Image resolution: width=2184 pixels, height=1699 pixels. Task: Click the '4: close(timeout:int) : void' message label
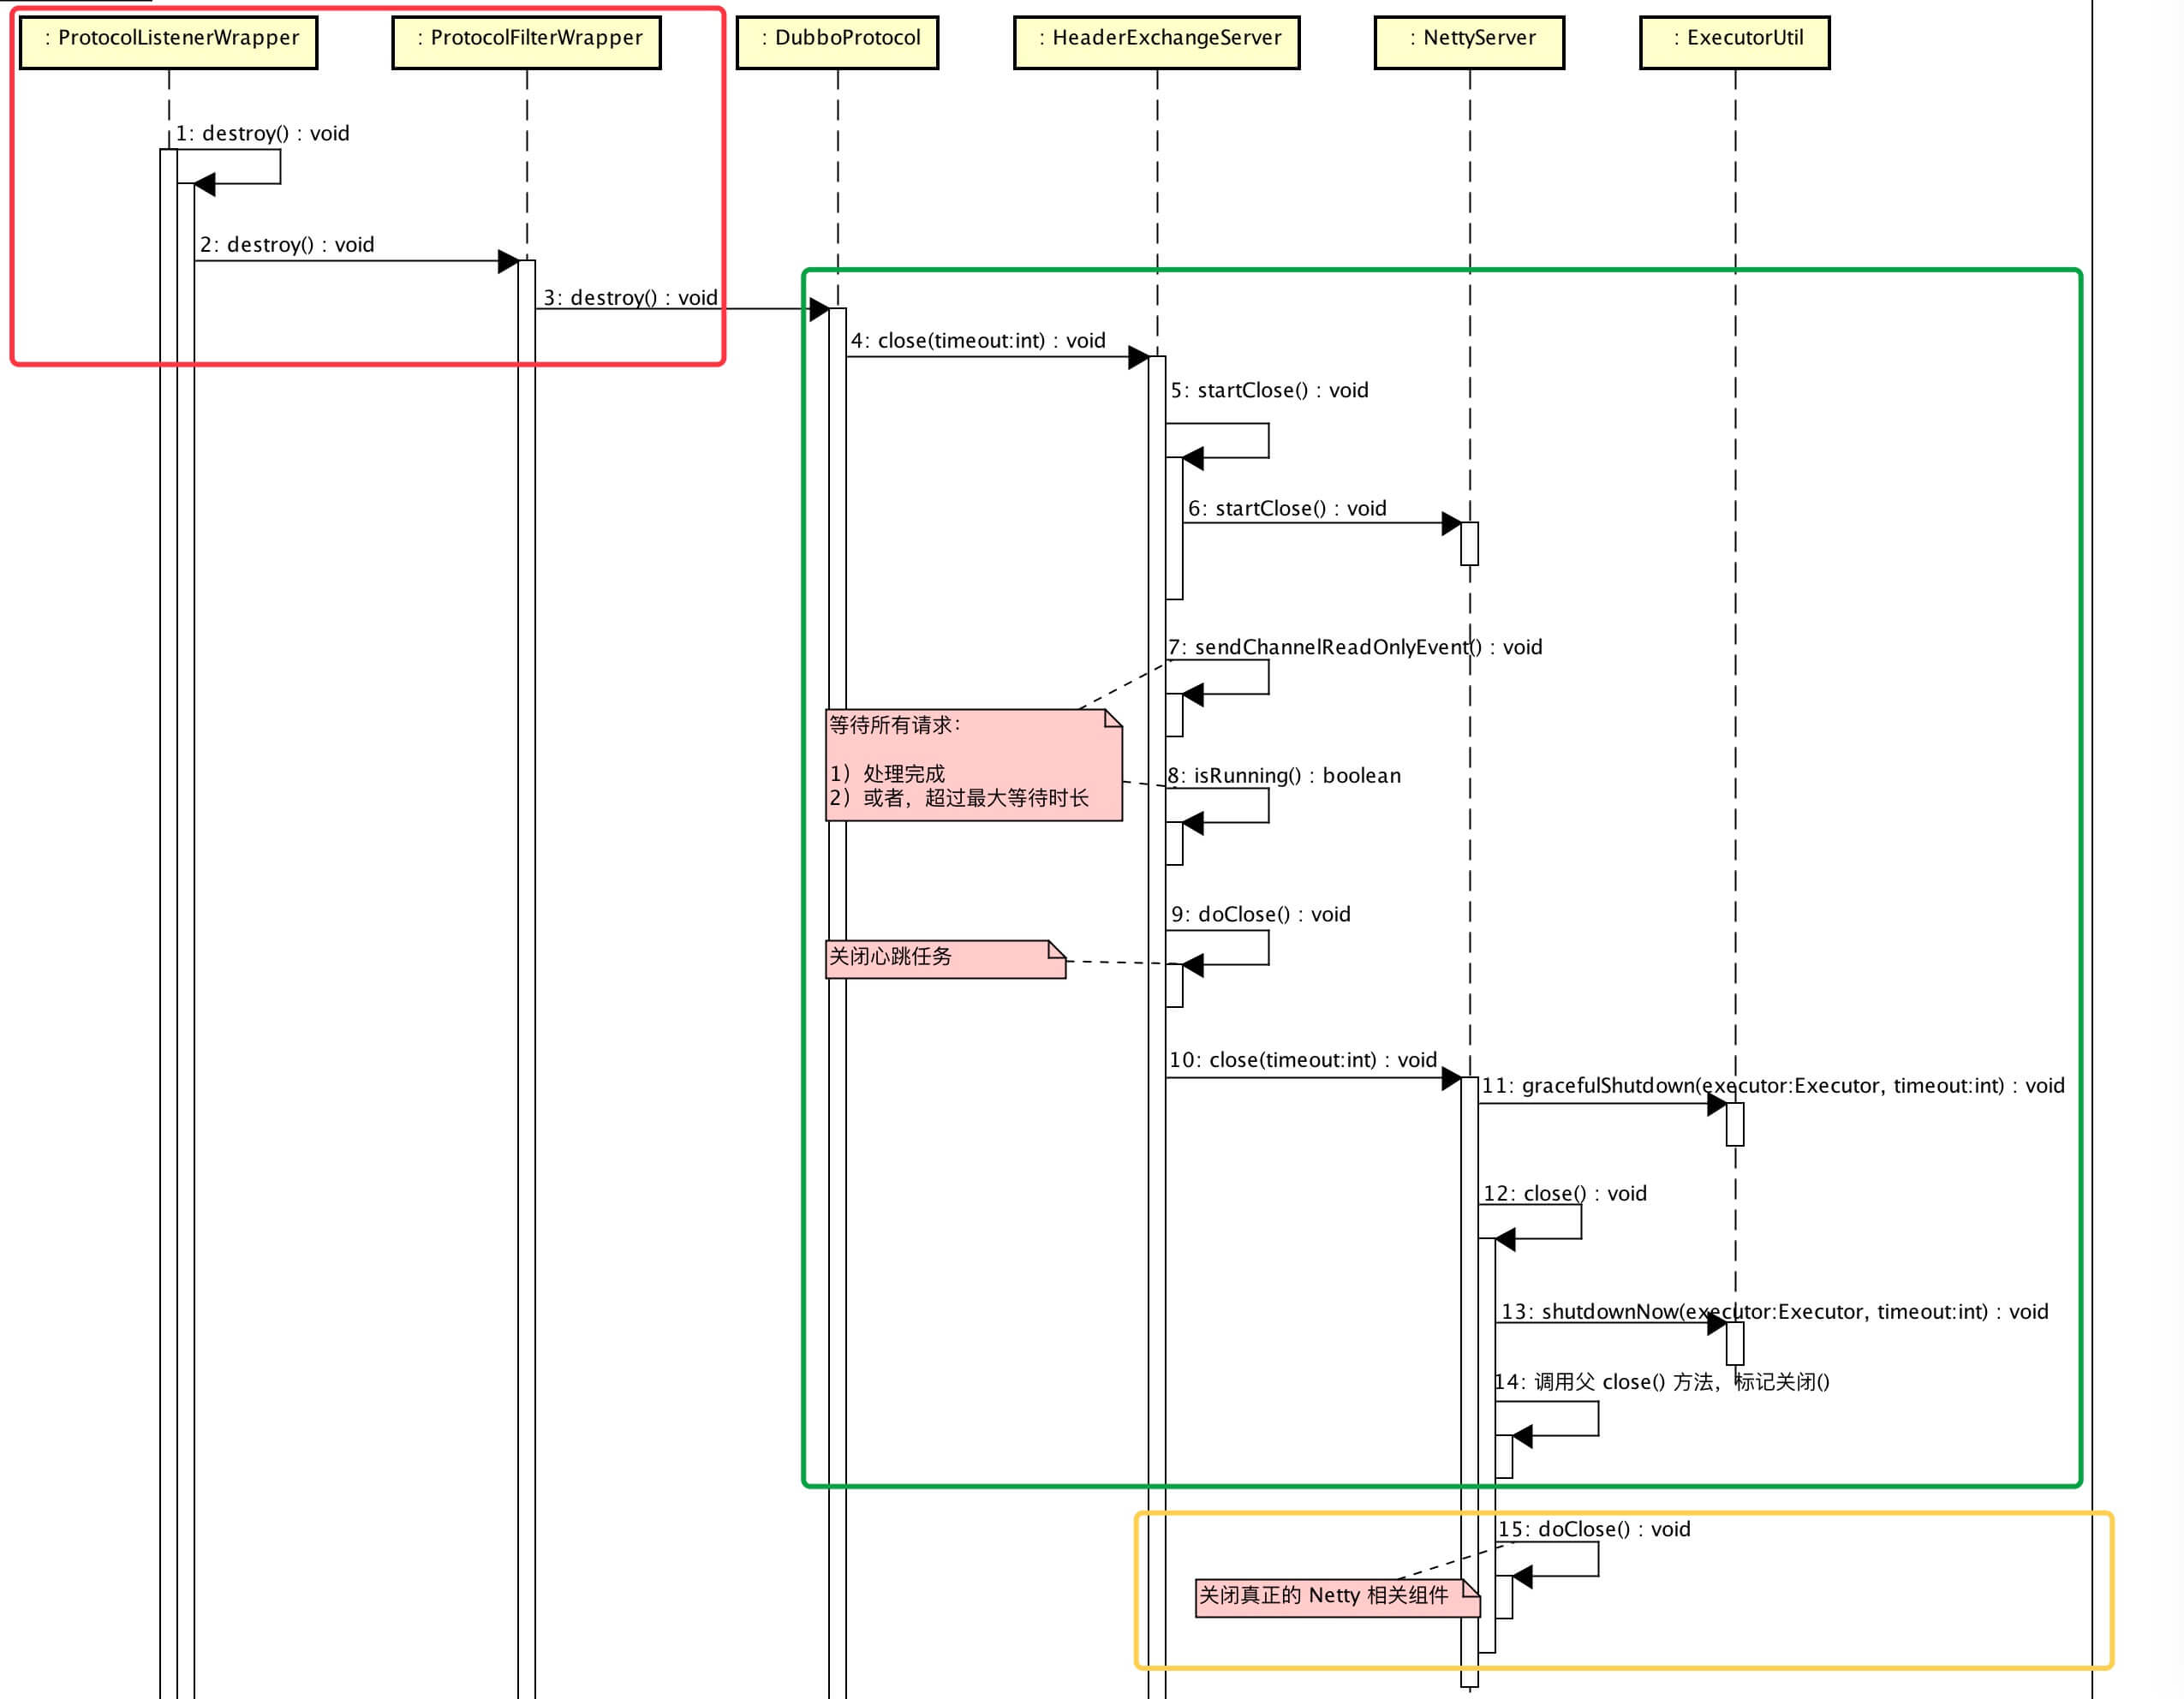tap(977, 340)
